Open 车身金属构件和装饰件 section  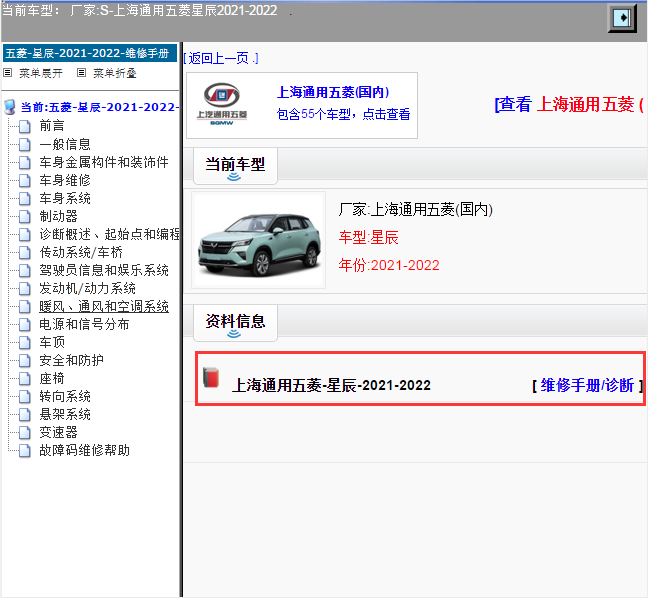pos(104,162)
